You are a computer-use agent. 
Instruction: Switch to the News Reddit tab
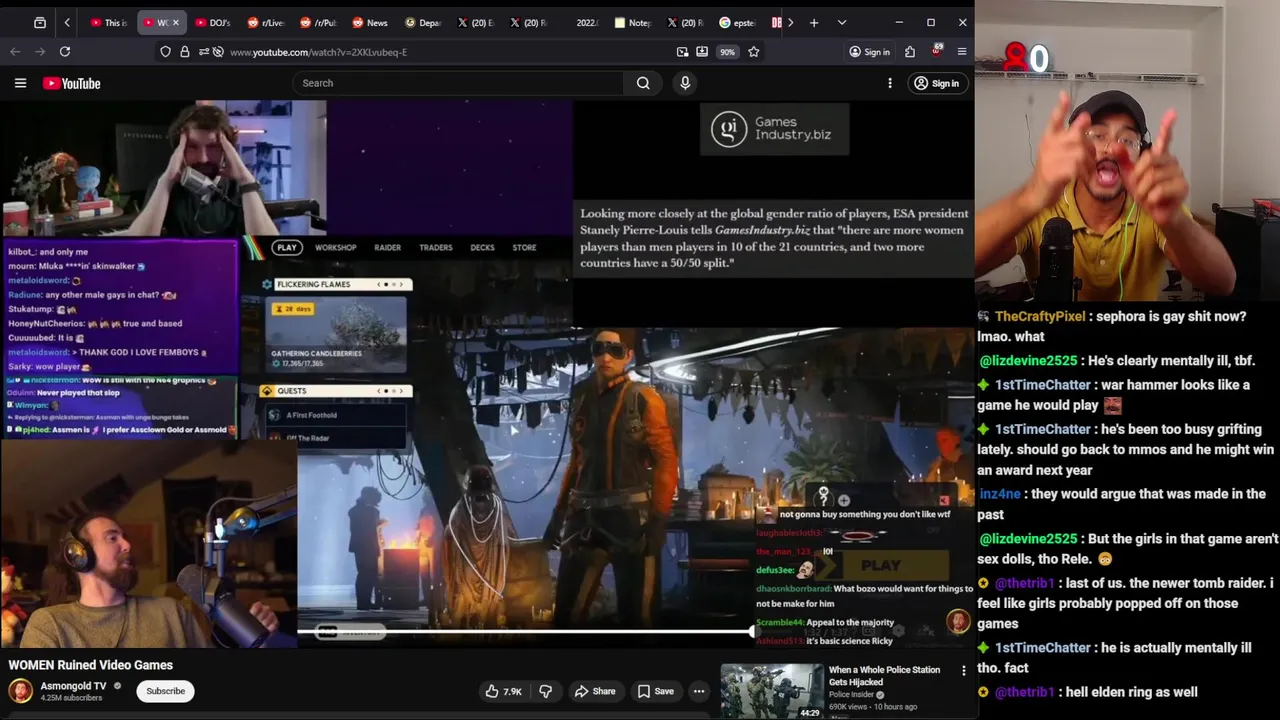[x=370, y=22]
